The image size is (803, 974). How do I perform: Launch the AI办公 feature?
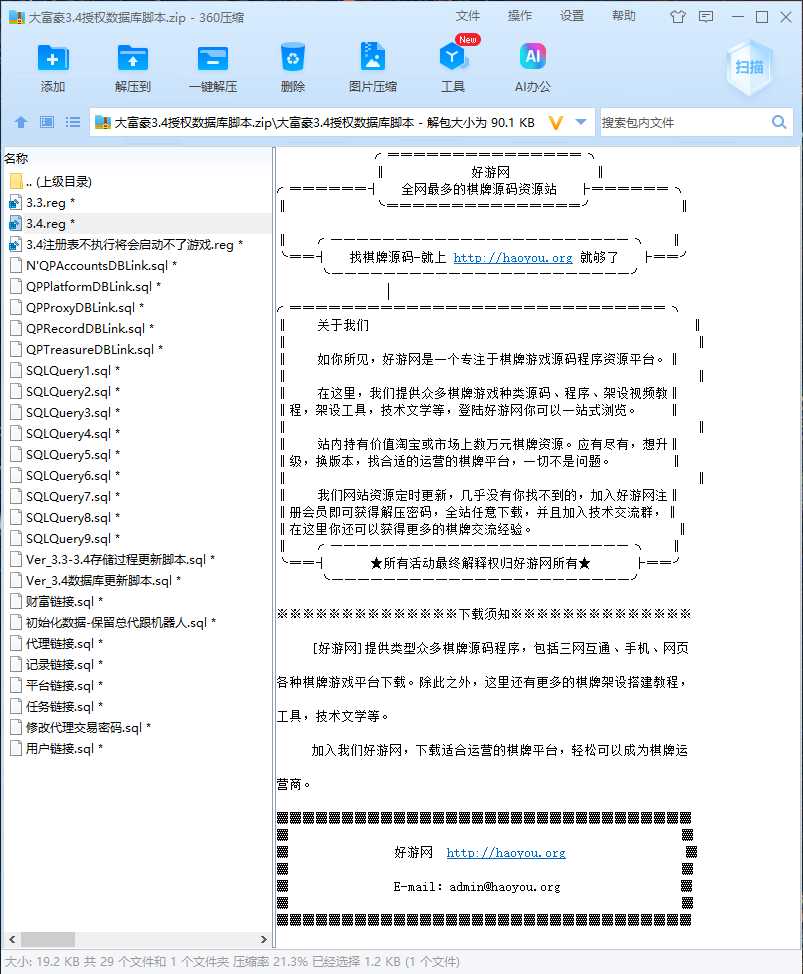click(x=533, y=57)
